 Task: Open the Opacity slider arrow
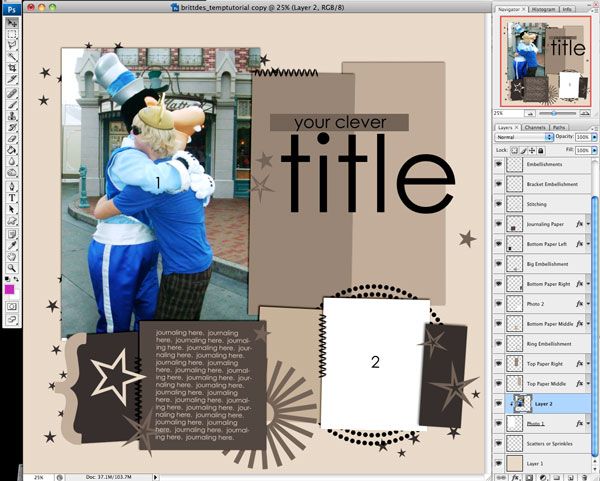point(595,137)
